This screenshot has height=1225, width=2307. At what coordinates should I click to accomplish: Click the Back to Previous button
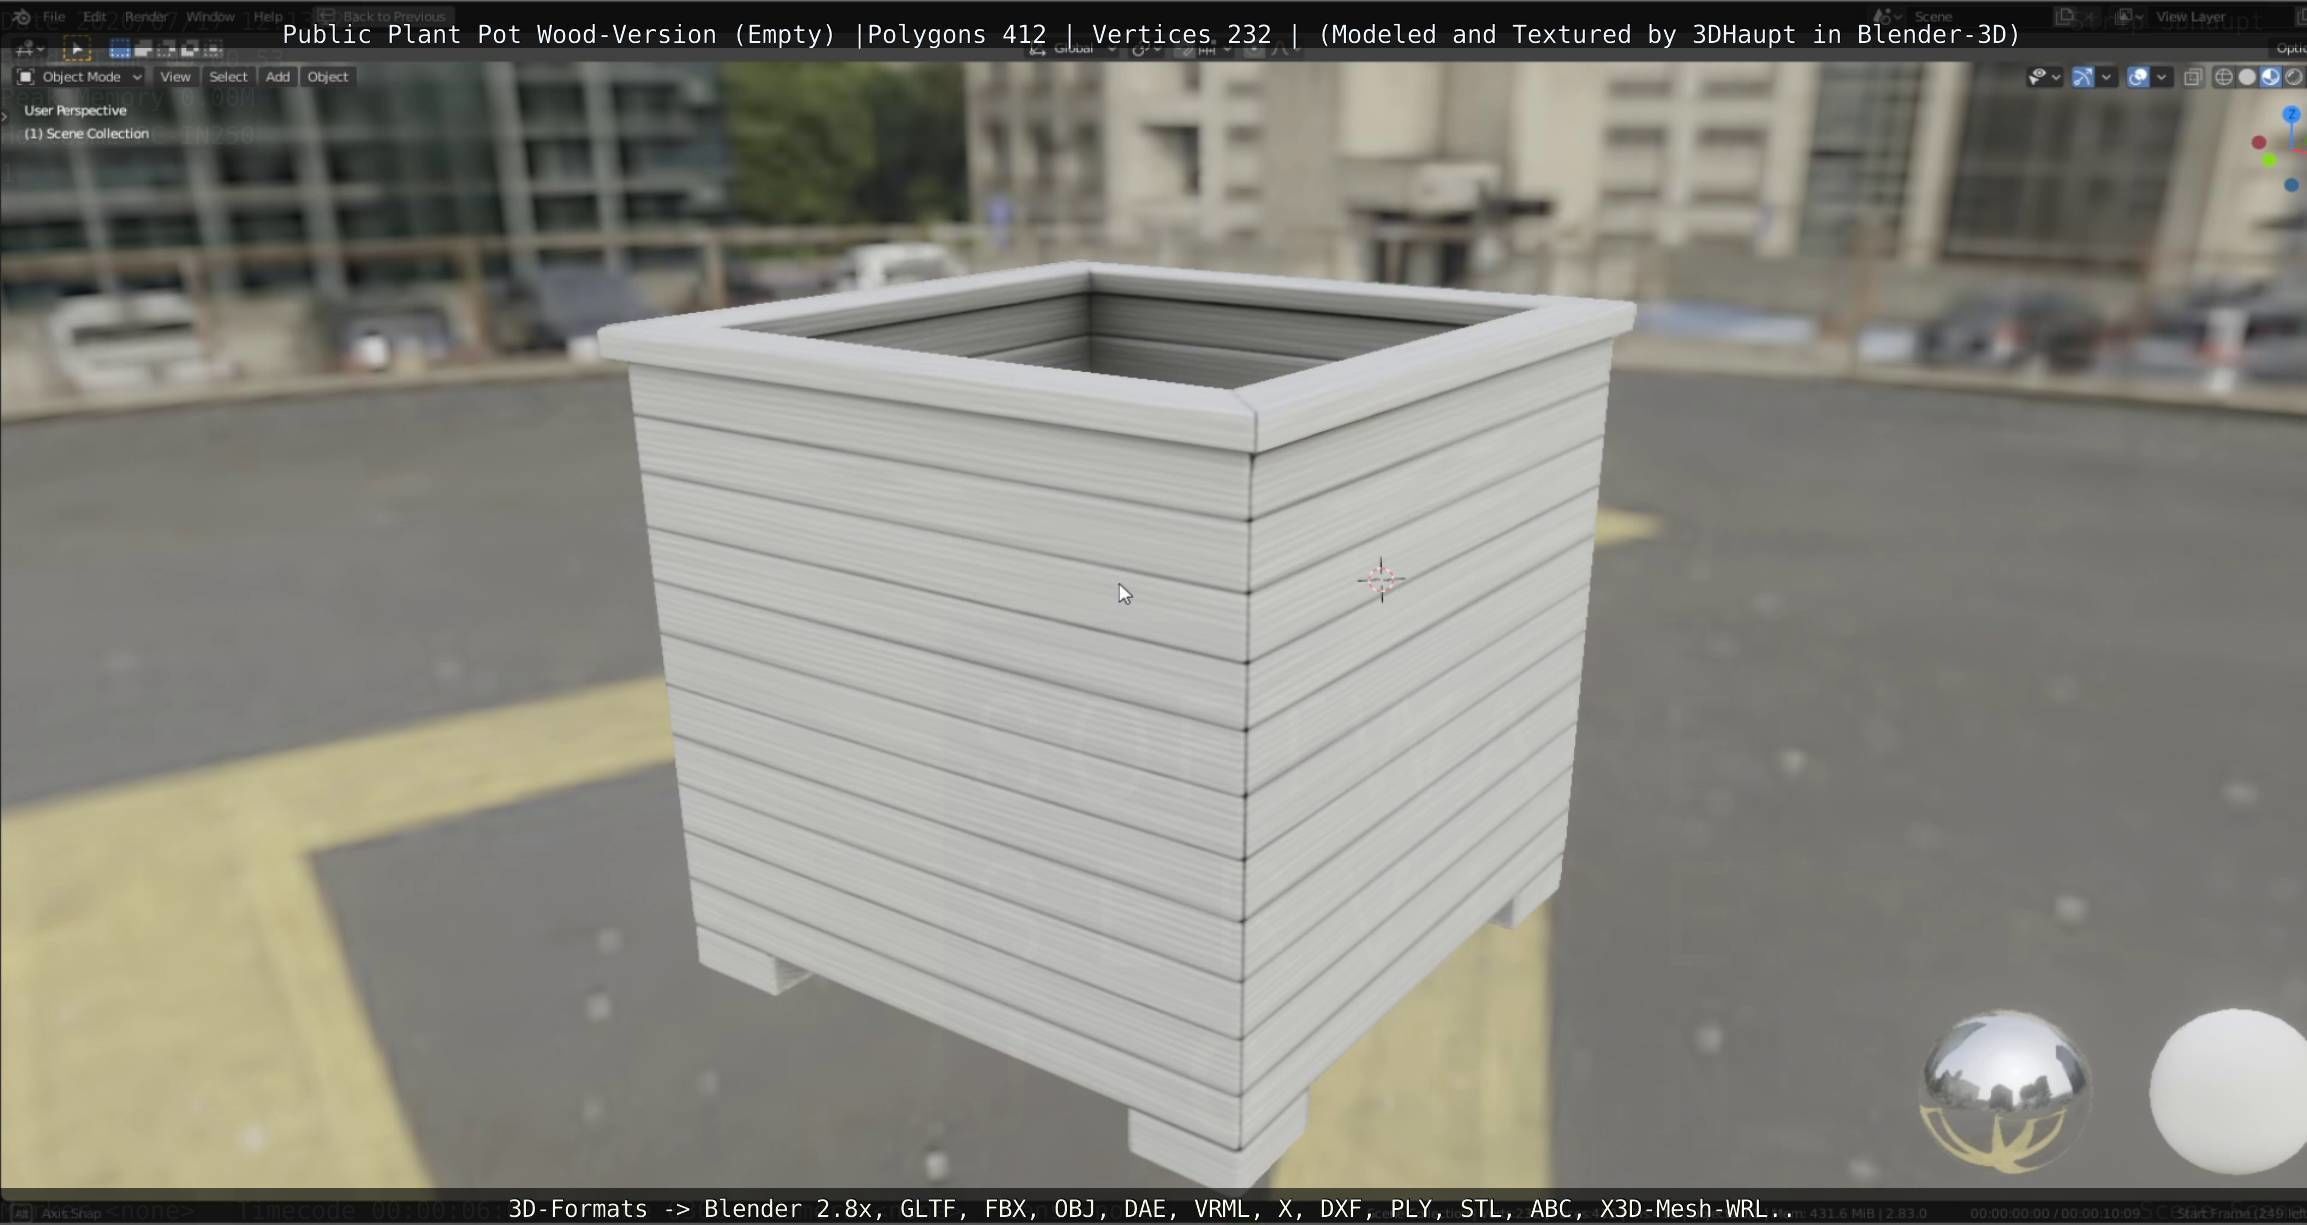(382, 17)
